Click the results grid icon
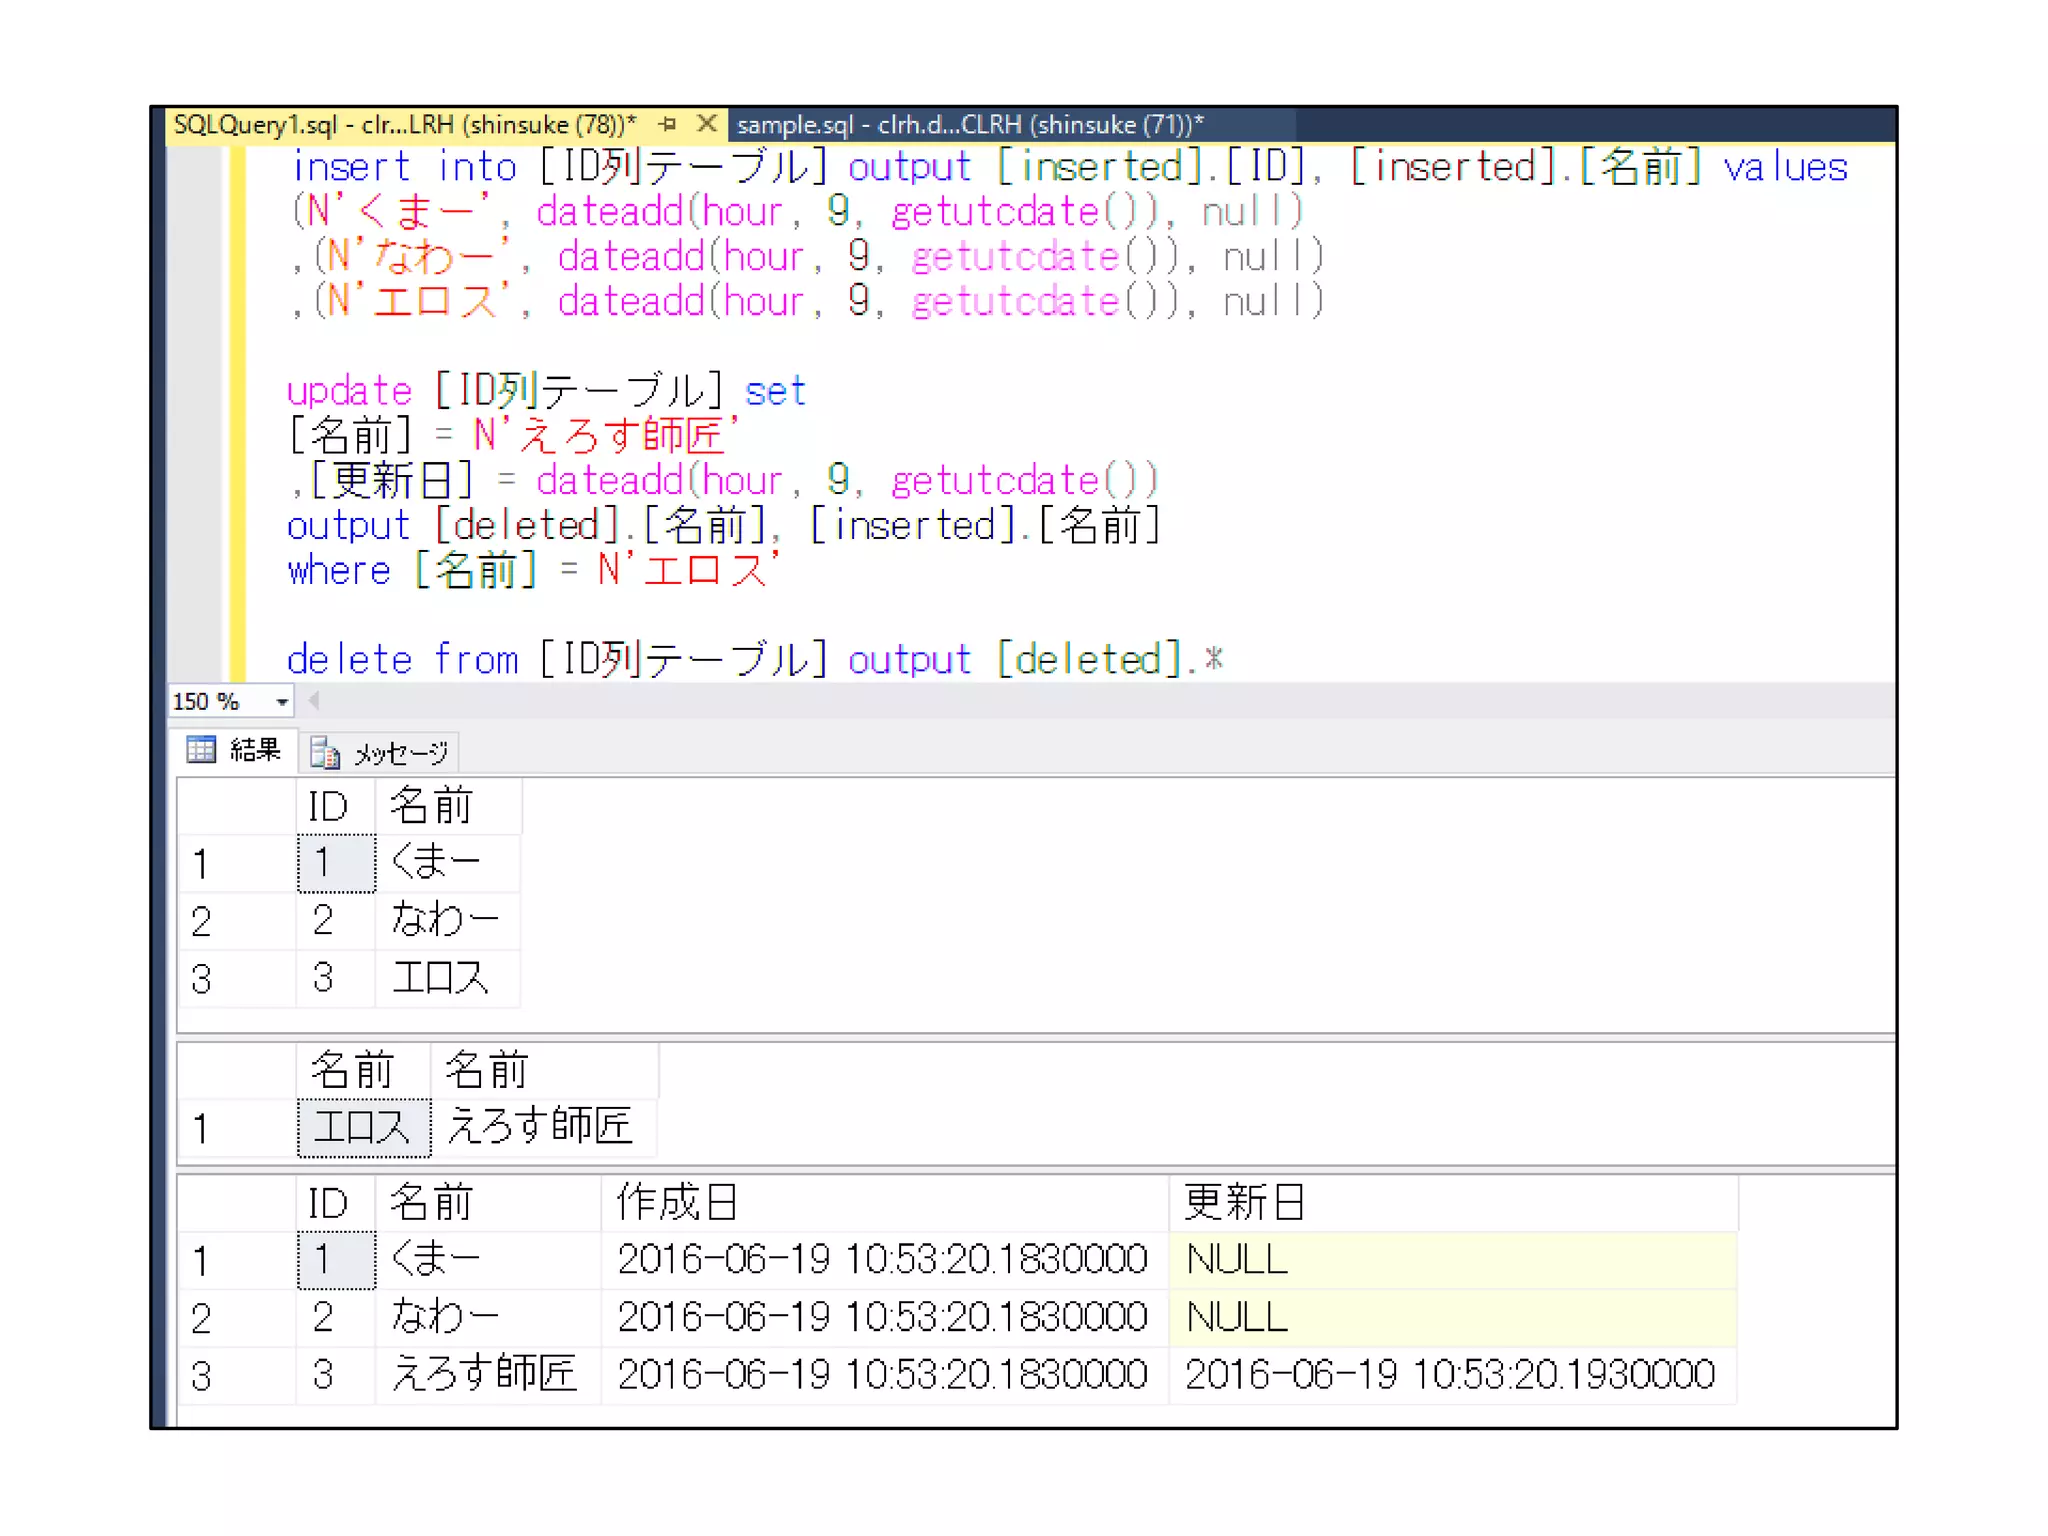Screen dimensions: 2048x1536 [x=202, y=750]
